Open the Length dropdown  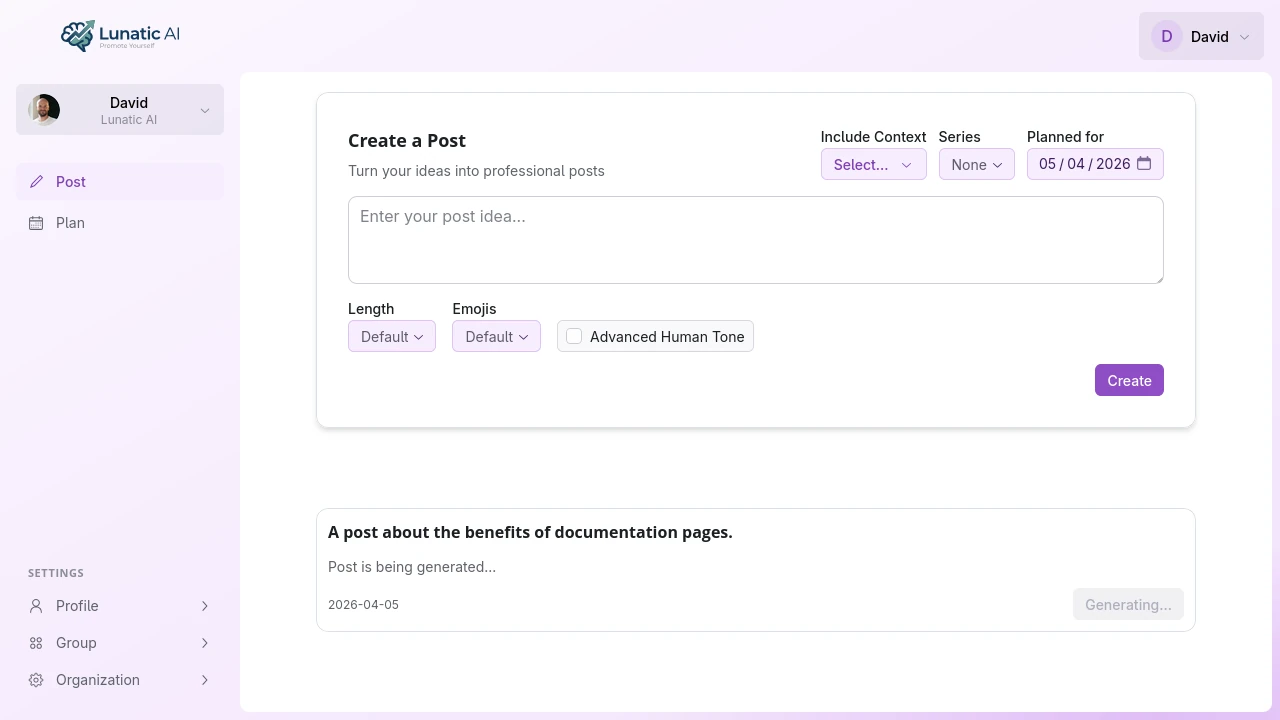(x=392, y=336)
